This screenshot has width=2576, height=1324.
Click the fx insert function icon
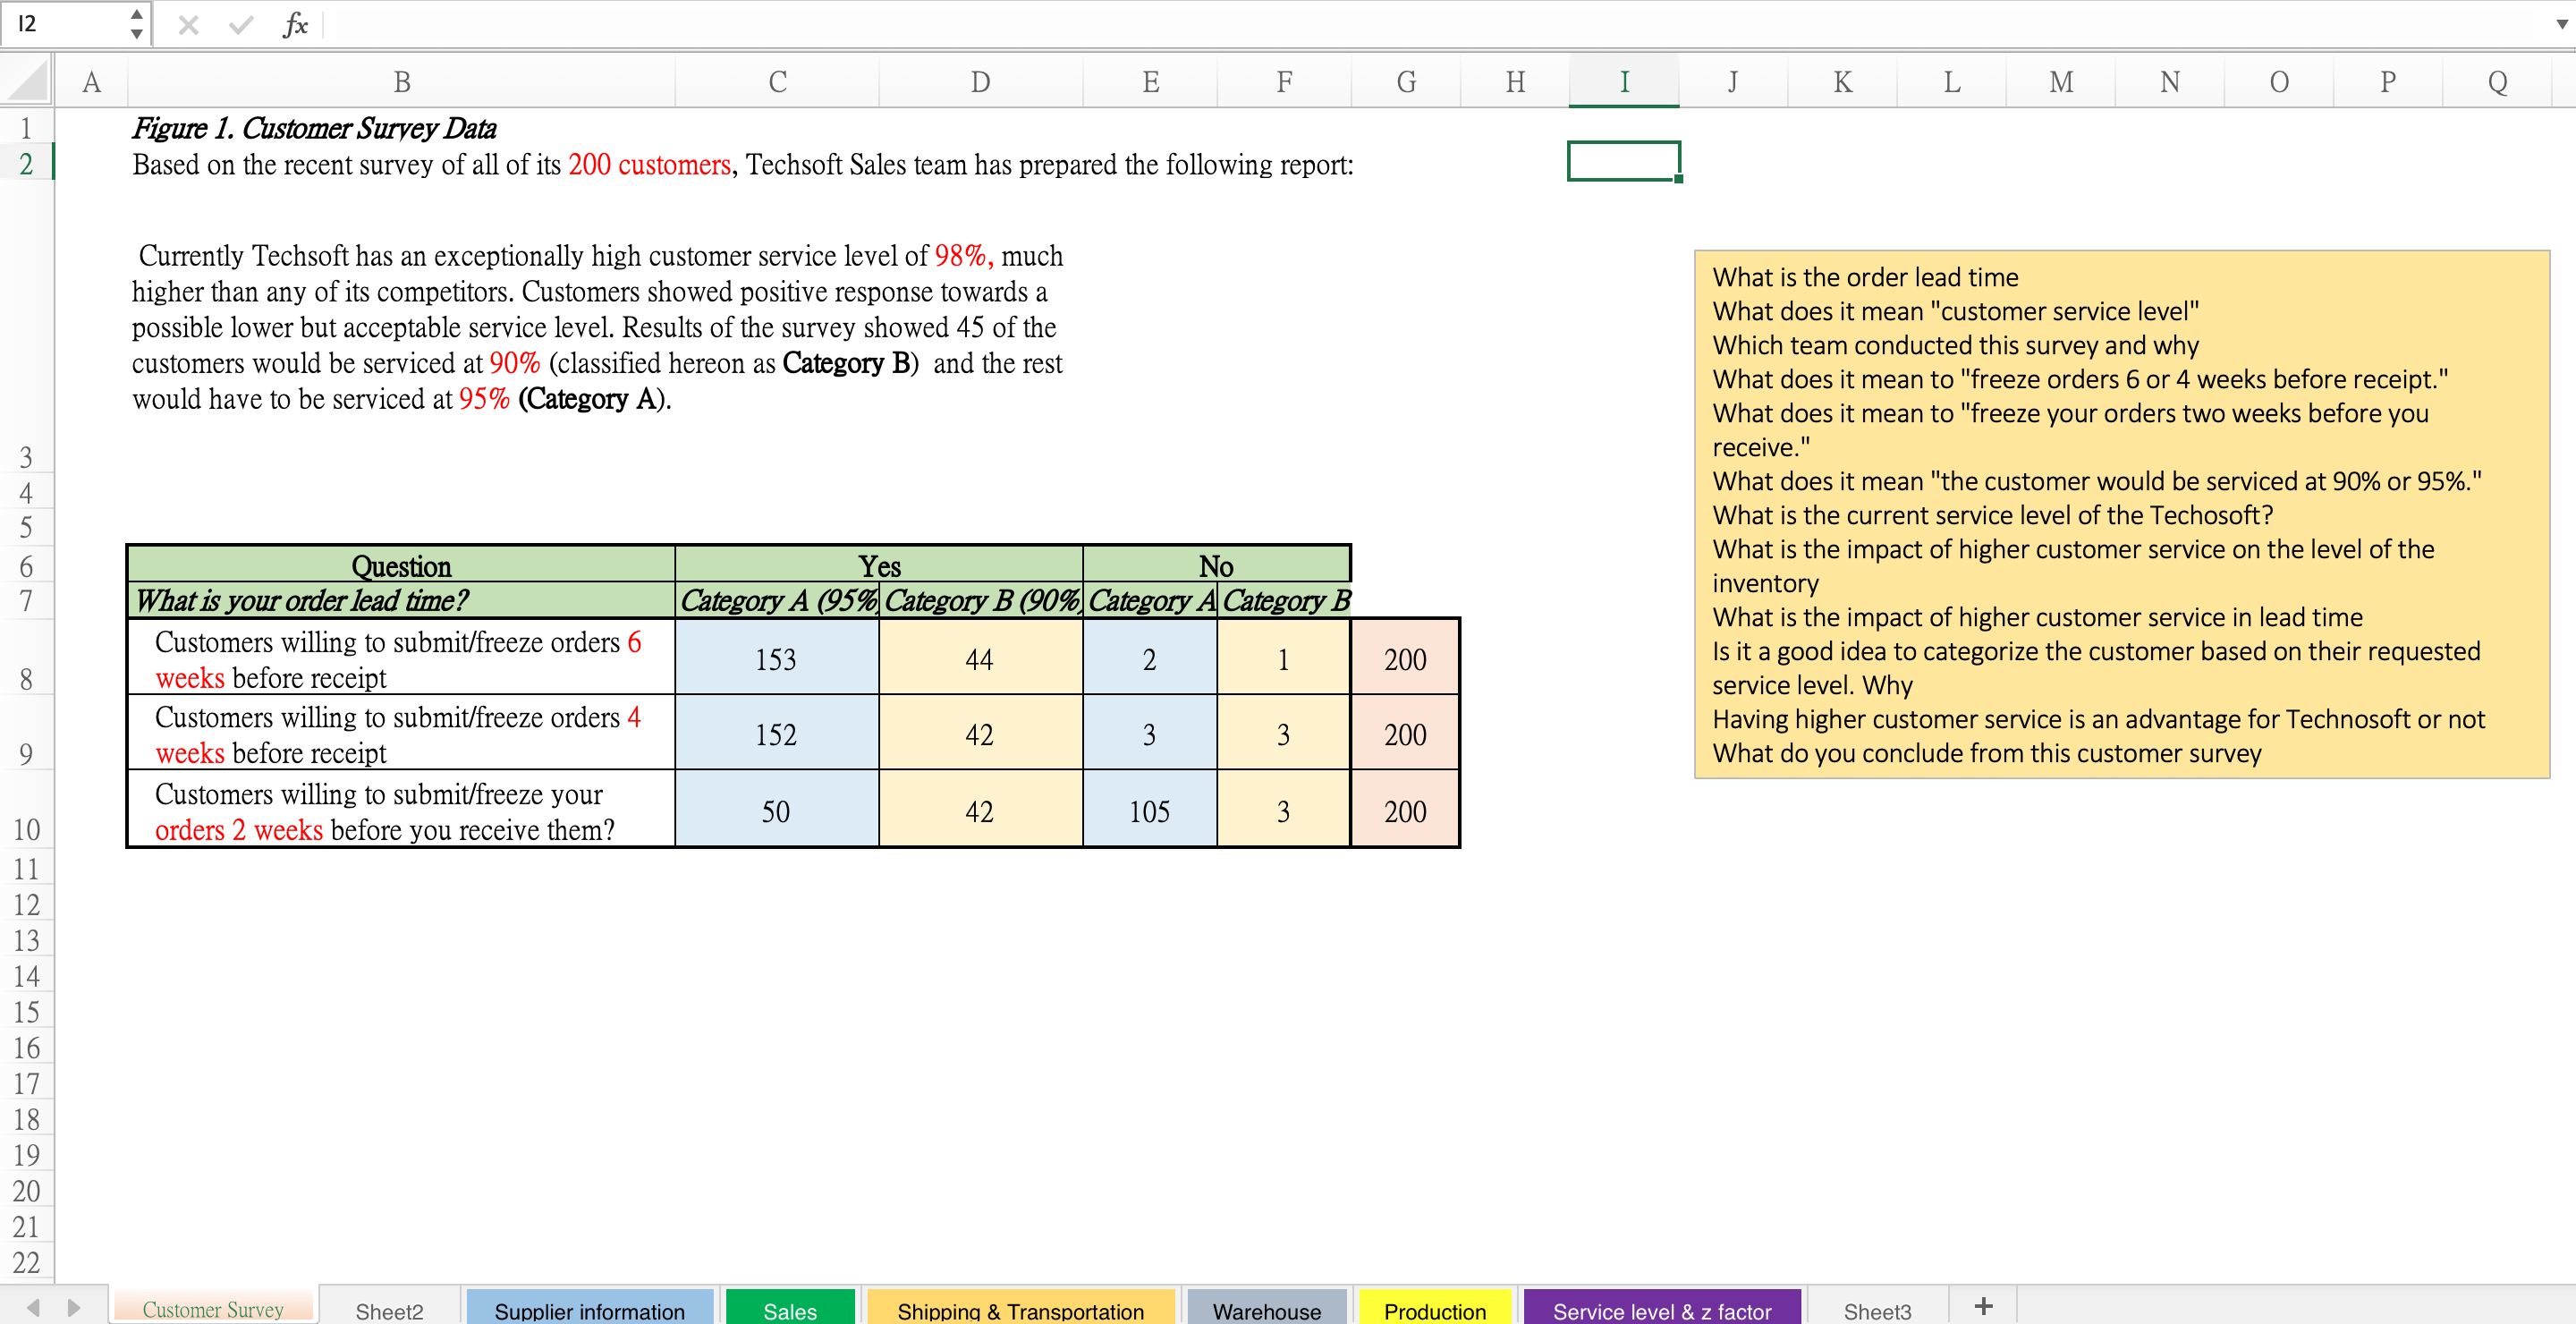tap(295, 24)
